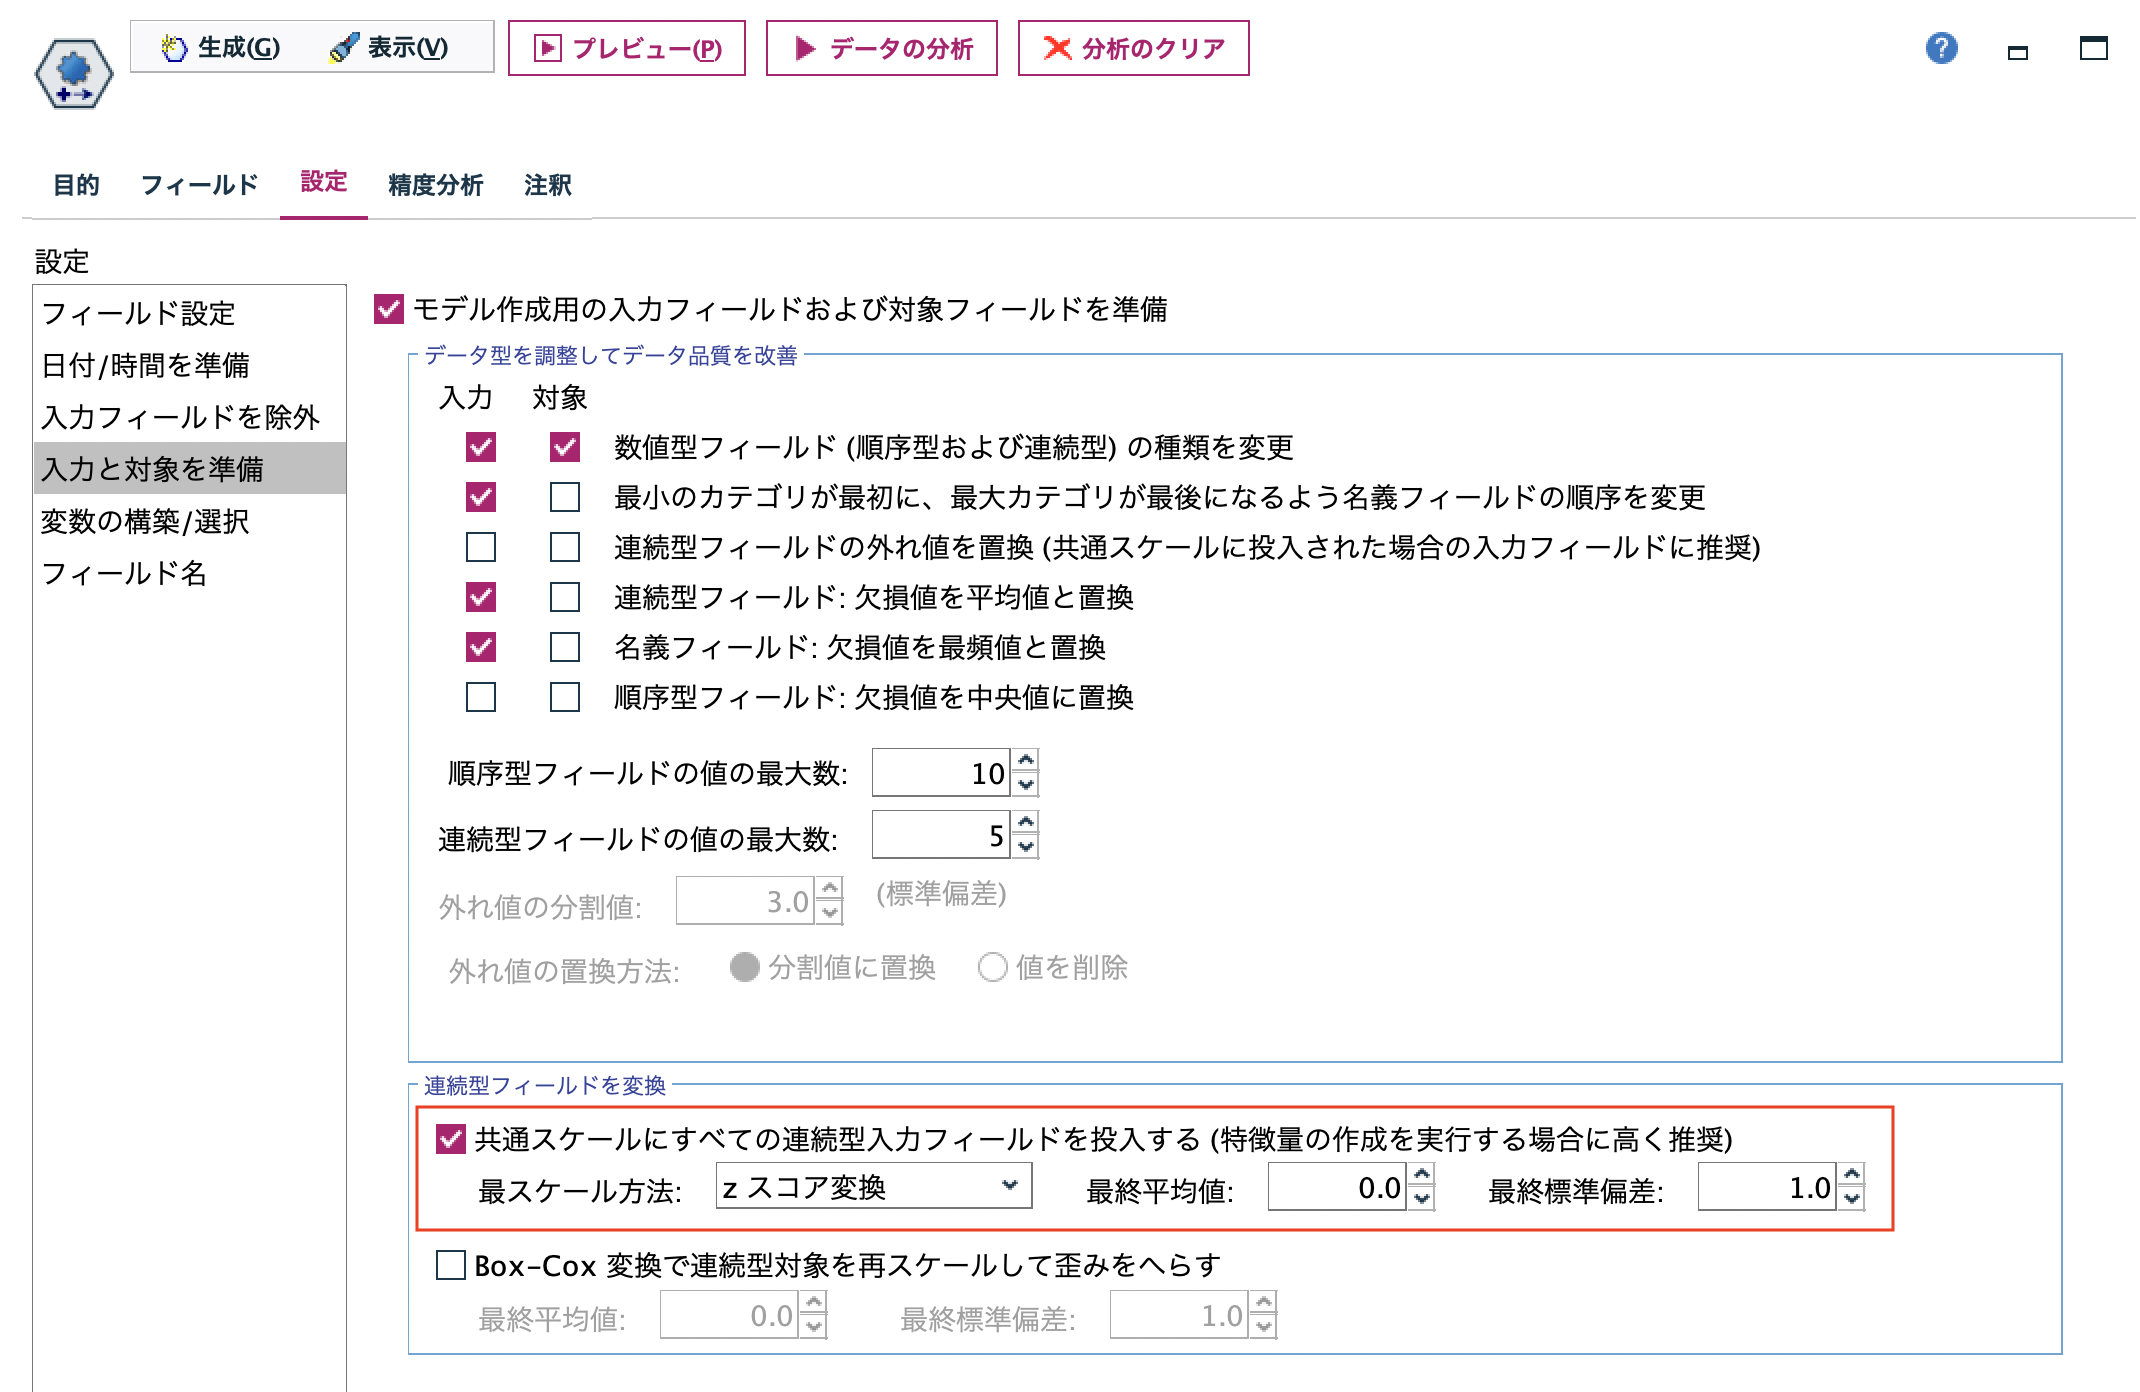This screenshot has width=2140, height=1392.
Task: Click the flashlight icon beside 表示(V)
Action: tap(346, 46)
